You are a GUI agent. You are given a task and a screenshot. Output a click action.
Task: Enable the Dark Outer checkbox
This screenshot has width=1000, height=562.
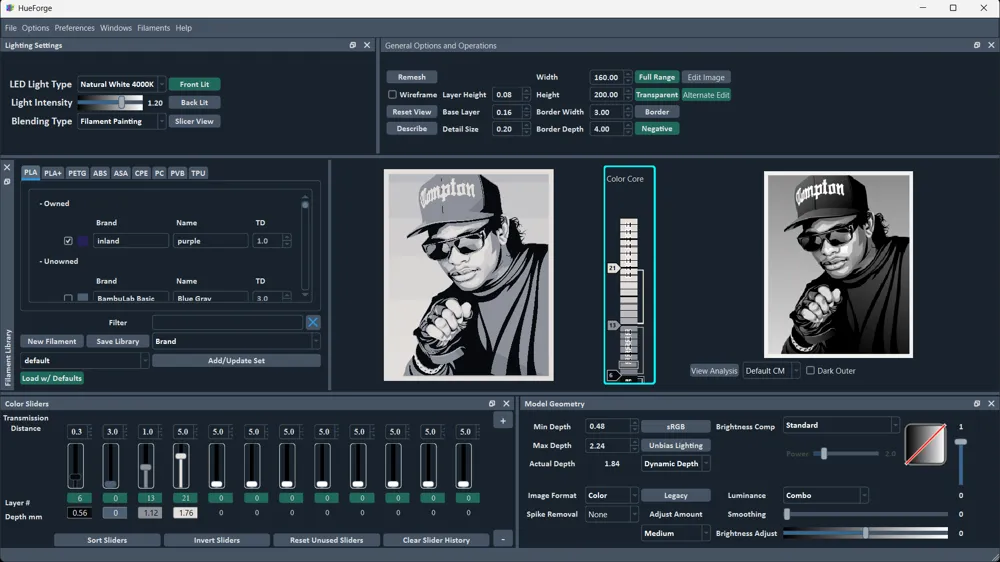click(810, 371)
